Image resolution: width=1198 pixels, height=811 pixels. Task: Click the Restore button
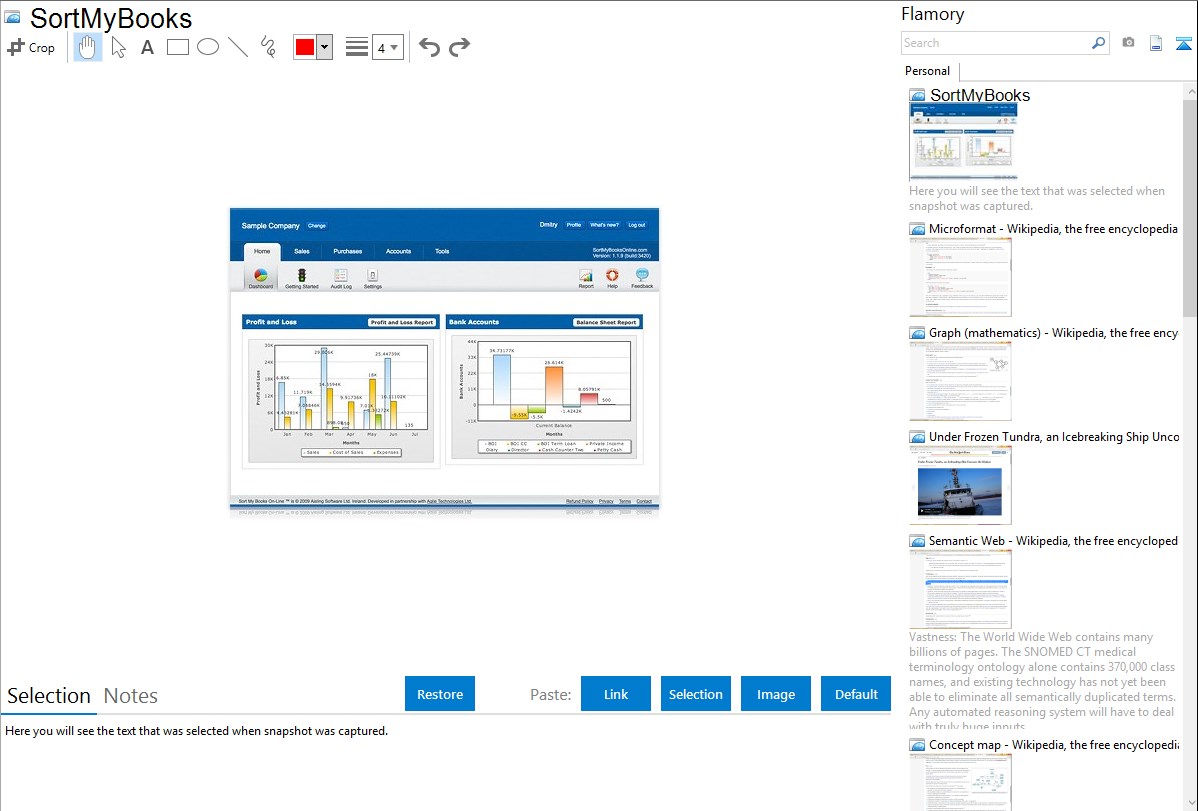tap(440, 694)
